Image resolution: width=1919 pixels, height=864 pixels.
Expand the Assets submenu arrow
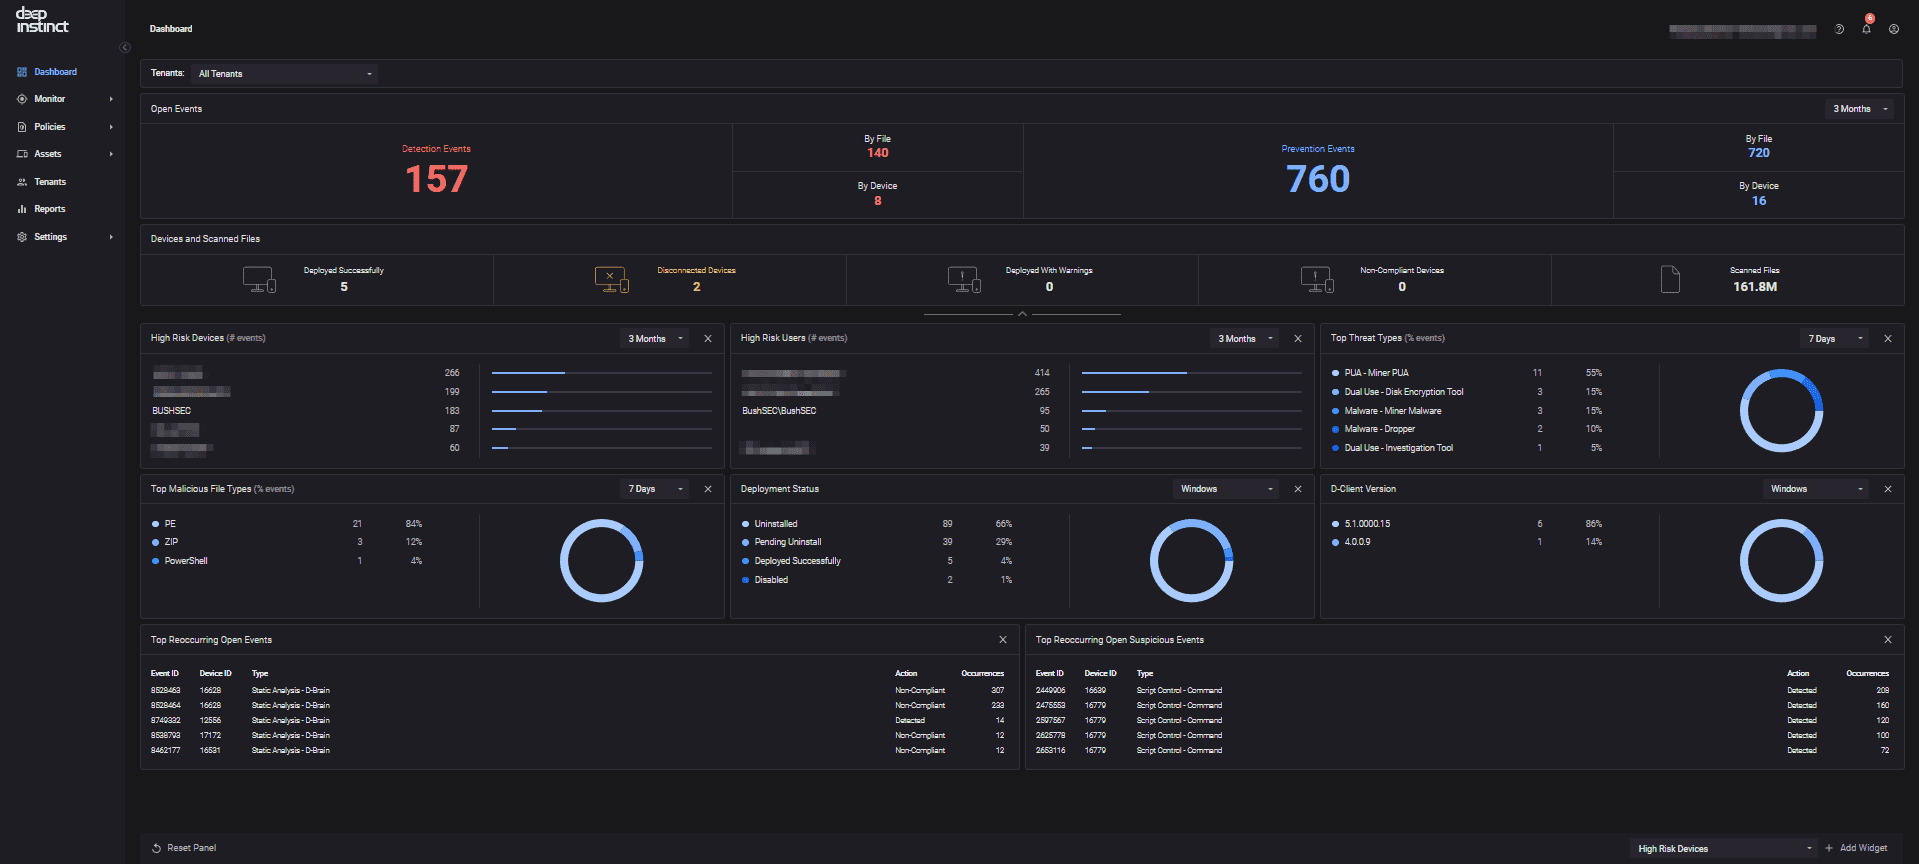pos(111,154)
